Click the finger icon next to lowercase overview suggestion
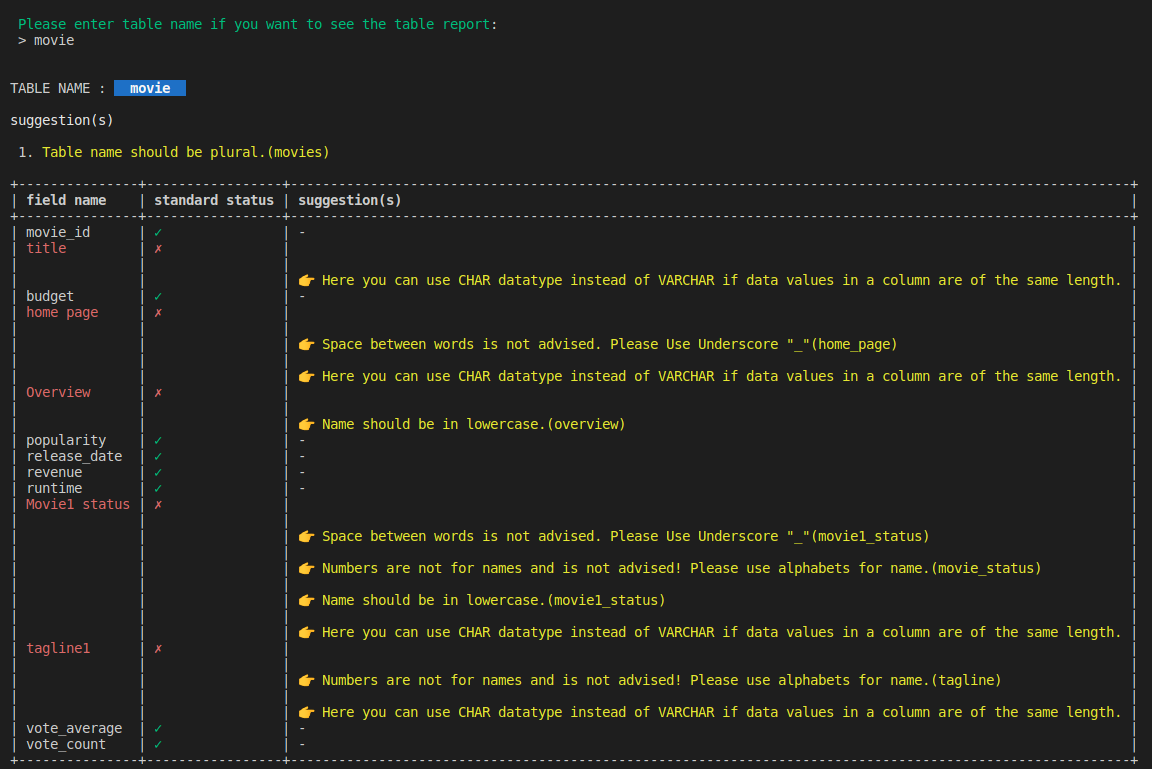Viewport: 1152px width, 769px height. coord(306,423)
